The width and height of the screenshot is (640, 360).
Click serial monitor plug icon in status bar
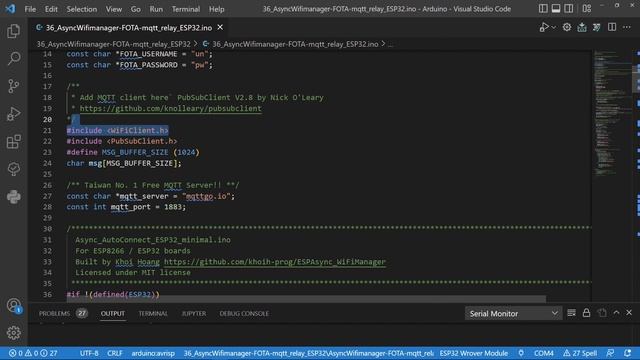[x=521, y=353]
